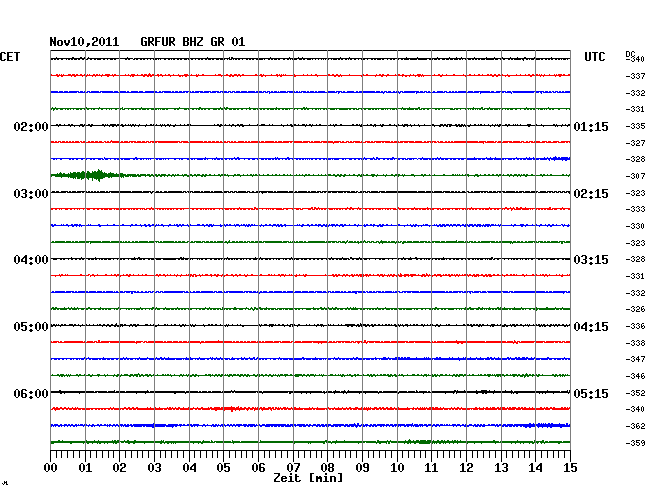
Task: Select DC offset value -338
Action: pos(635,343)
